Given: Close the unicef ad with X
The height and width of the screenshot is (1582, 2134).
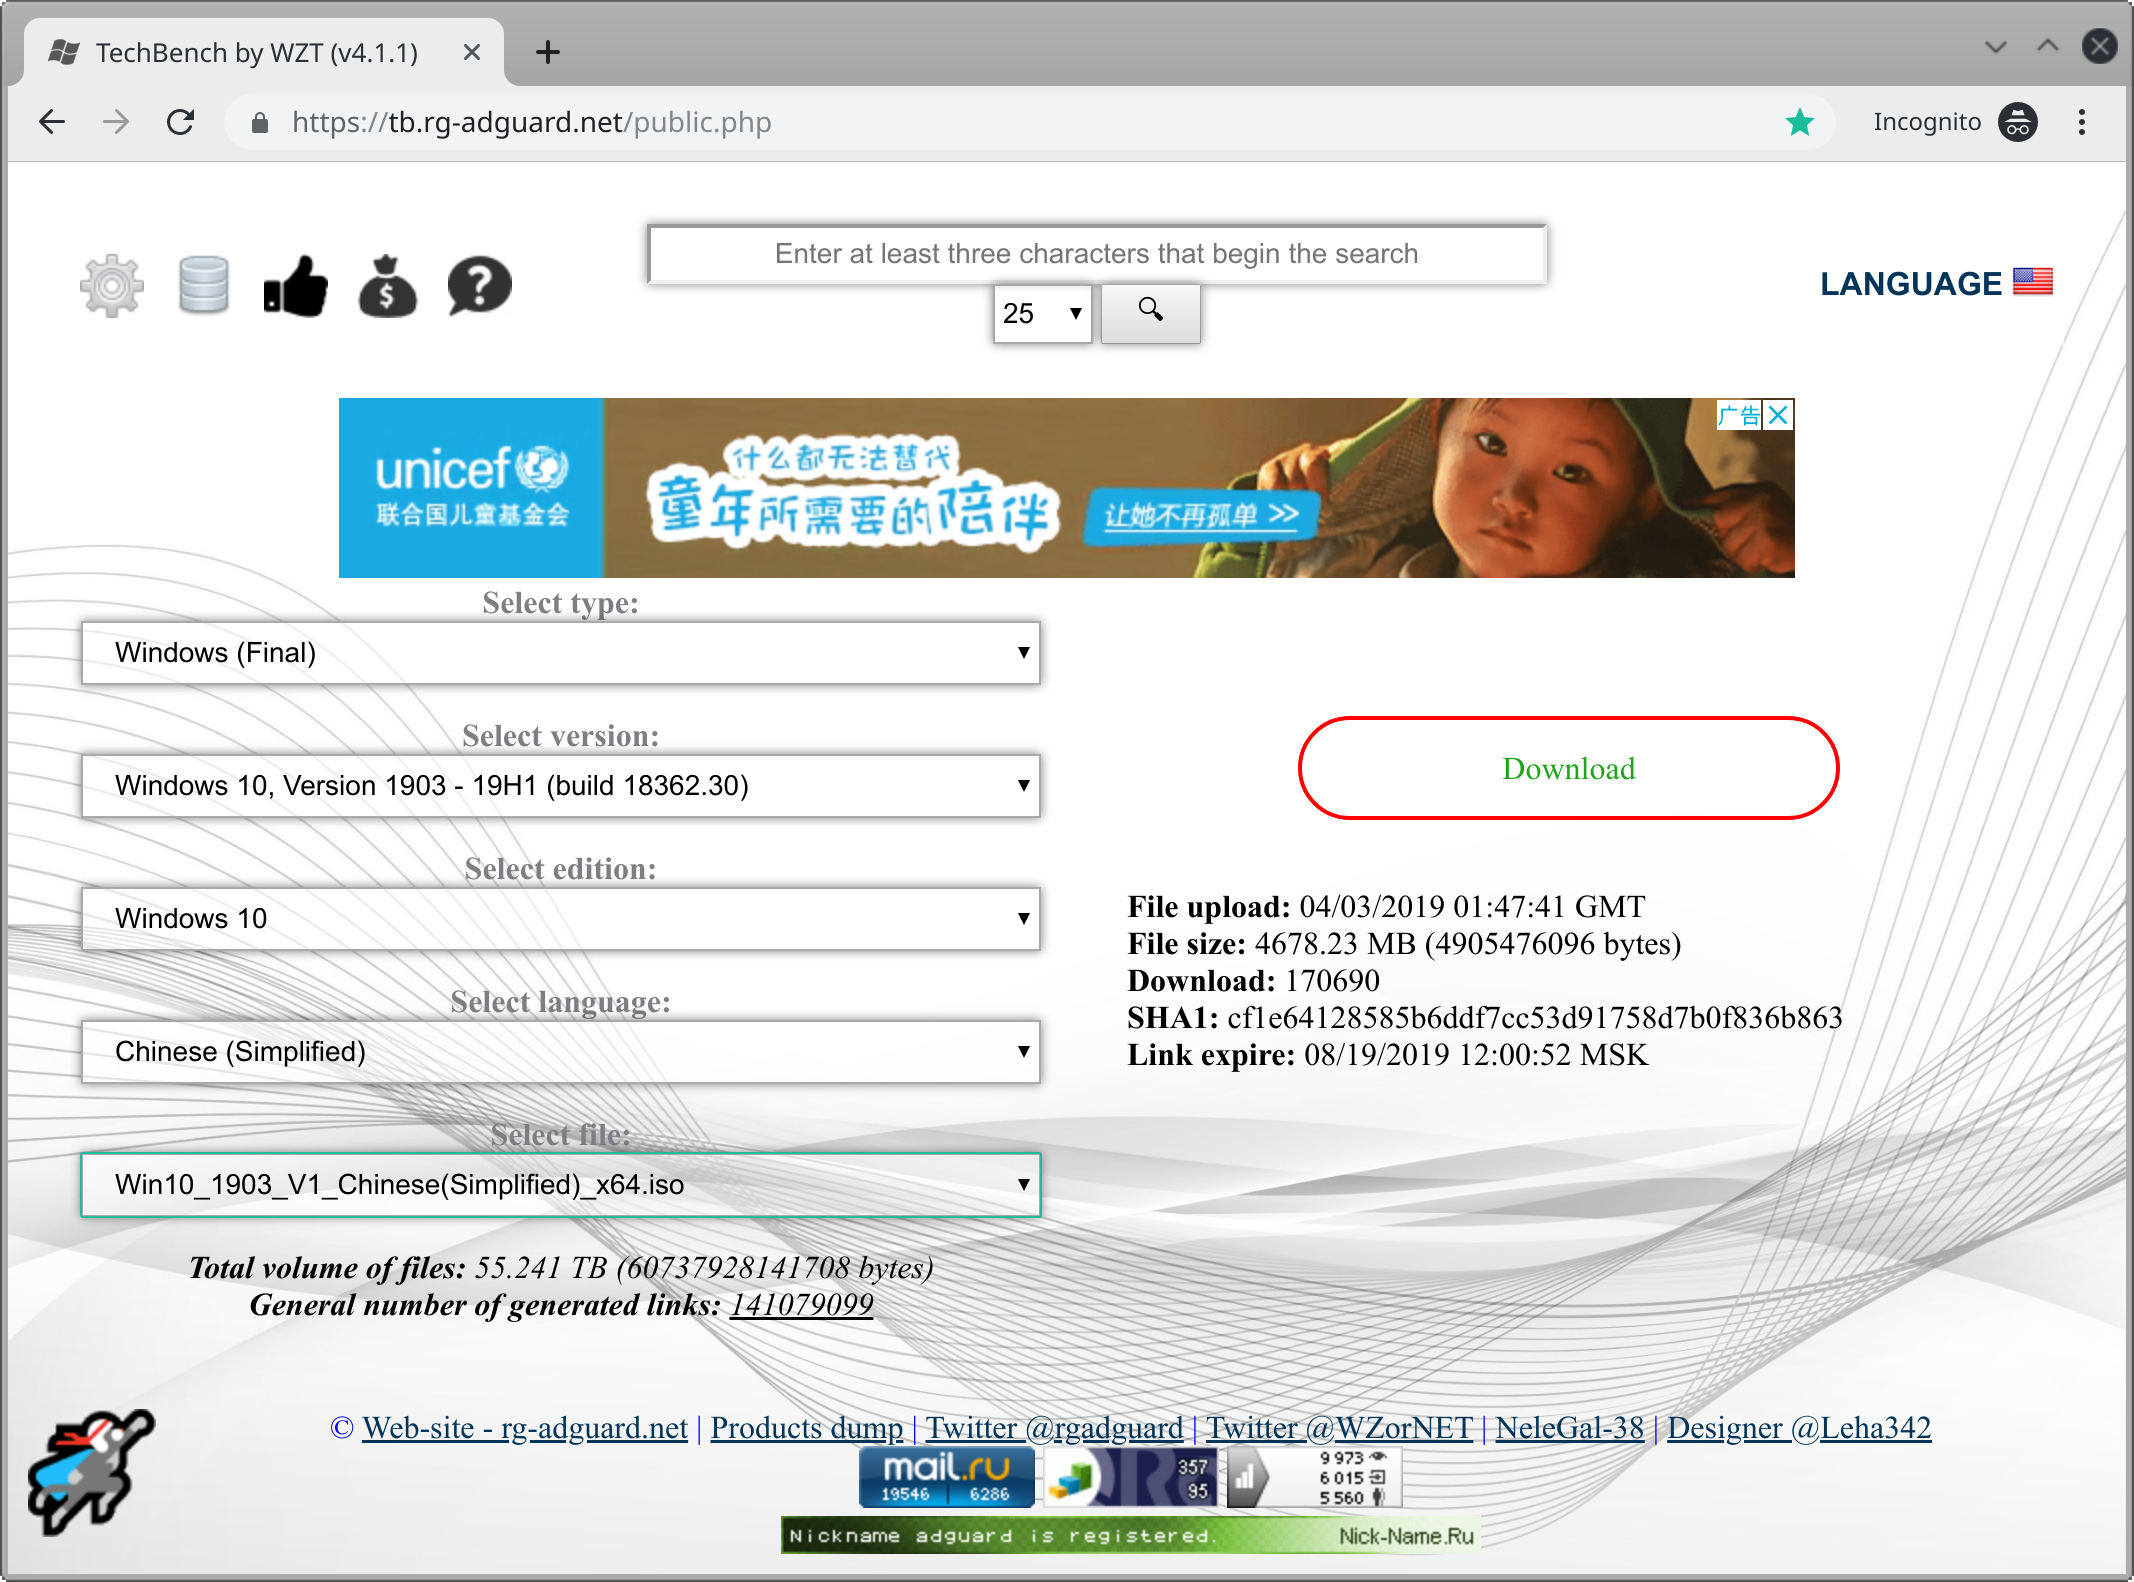Looking at the screenshot, I should [x=1779, y=415].
